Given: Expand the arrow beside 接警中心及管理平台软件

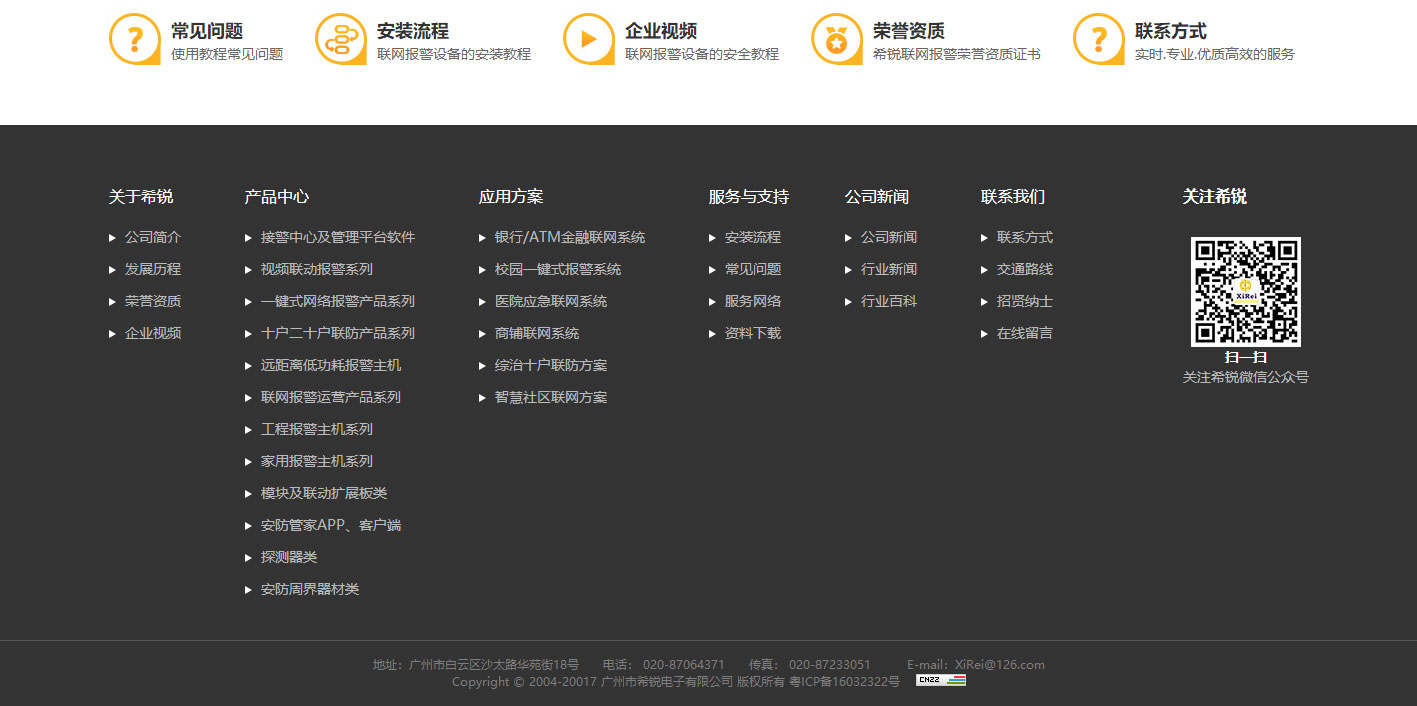Looking at the screenshot, I should coord(248,237).
